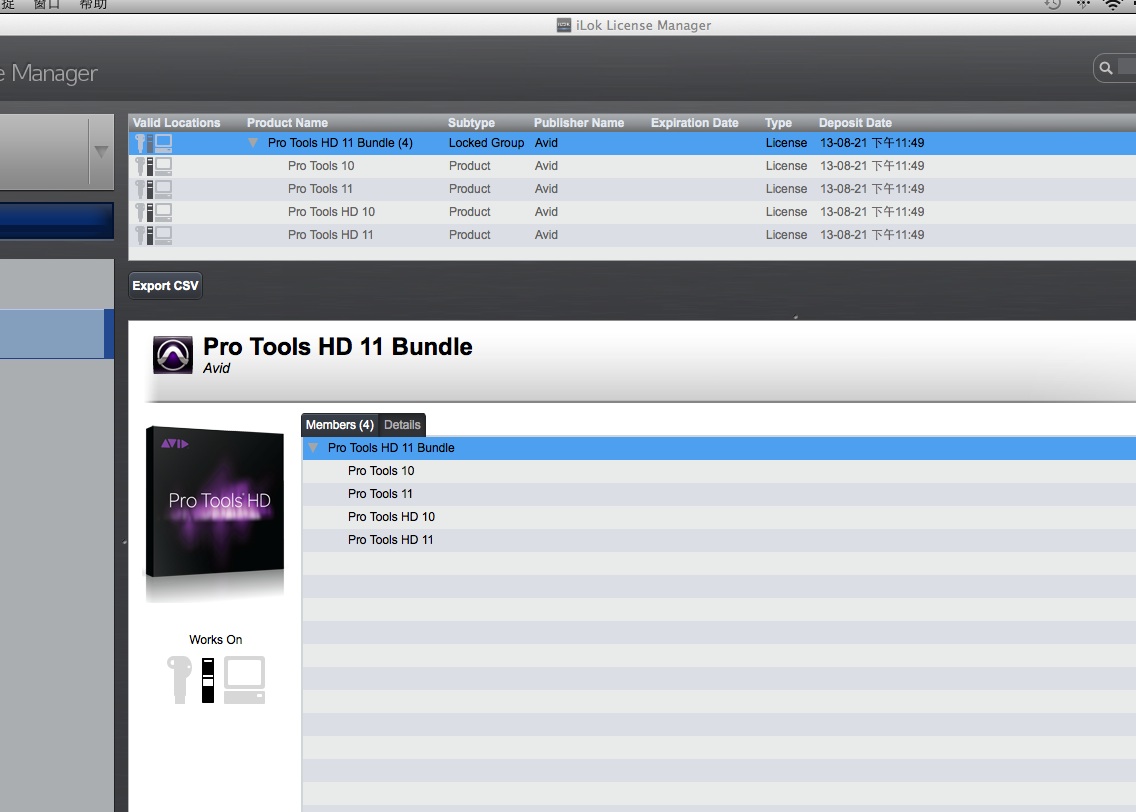
Task: Click the Product subtype cell for Pro Tools 10
Action: coord(469,166)
